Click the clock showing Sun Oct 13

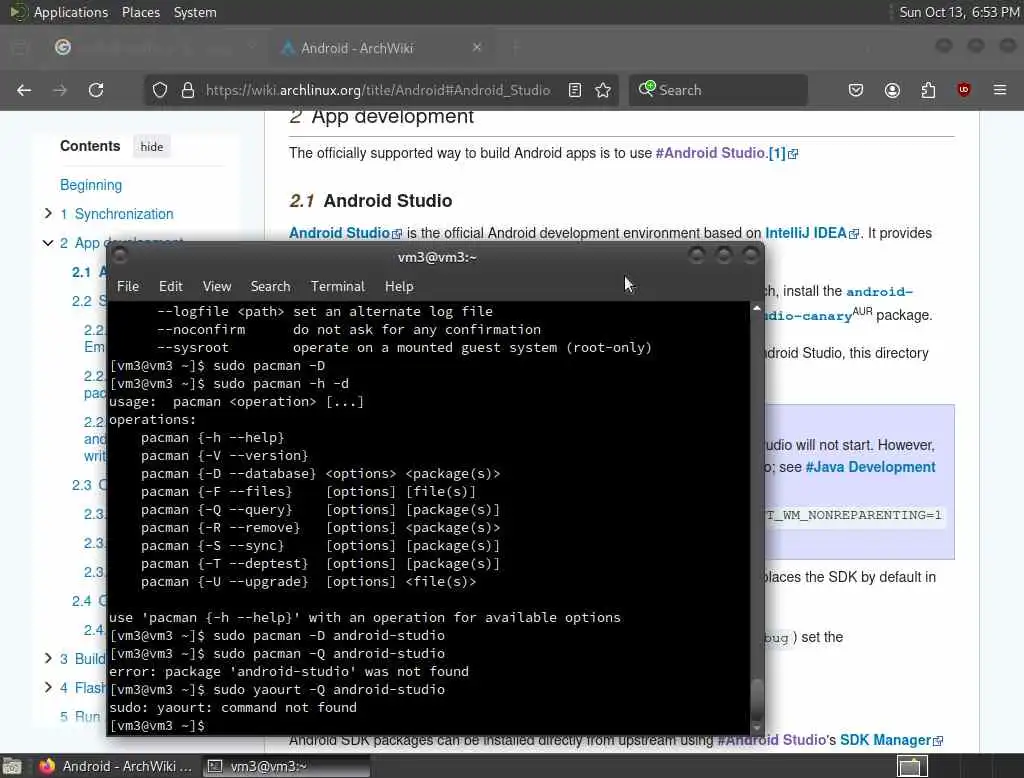click(959, 12)
